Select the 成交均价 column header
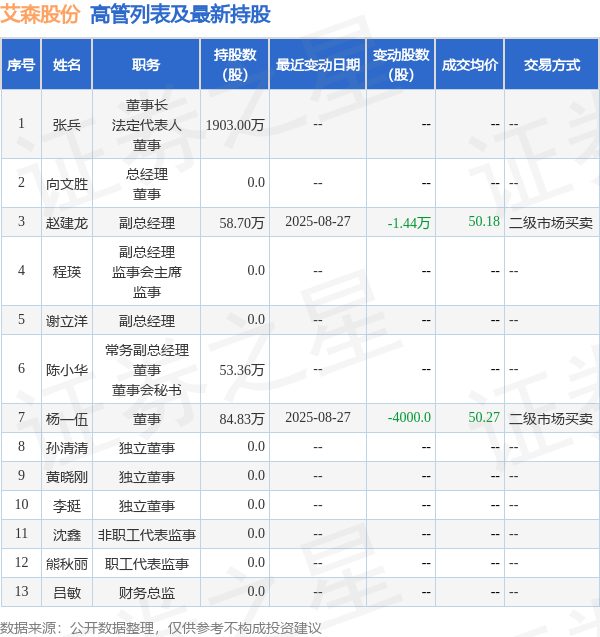Viewport: 600px width, 637px height. [x=470, y=65]
